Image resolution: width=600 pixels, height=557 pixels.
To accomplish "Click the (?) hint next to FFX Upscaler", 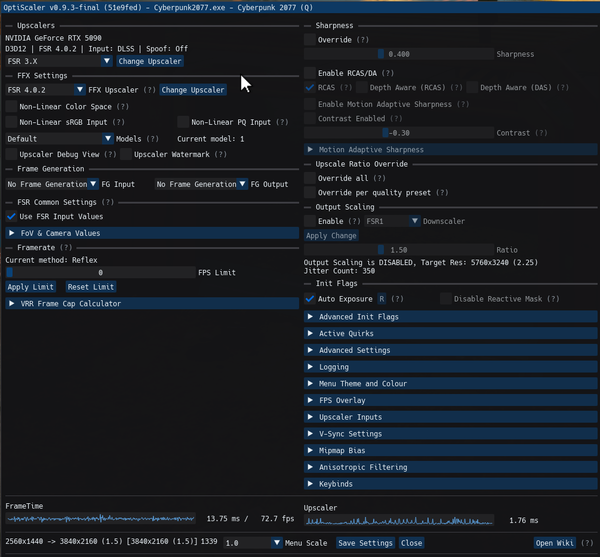I will tap(149, 90).
